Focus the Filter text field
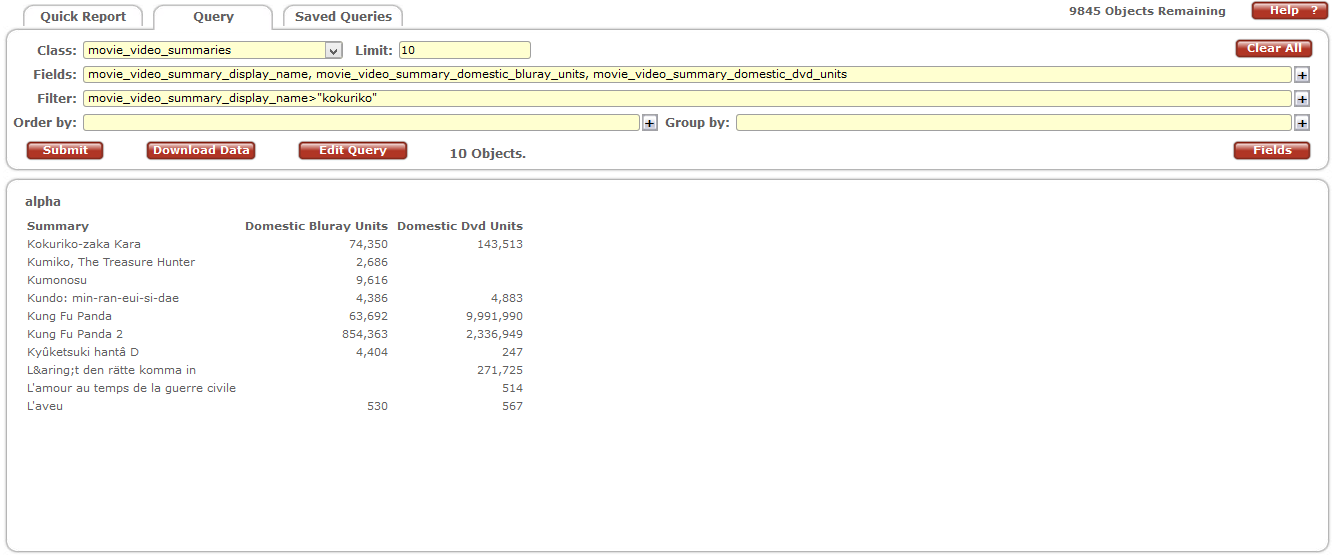This screenshot has height=557, width=1333. point(687,99)
